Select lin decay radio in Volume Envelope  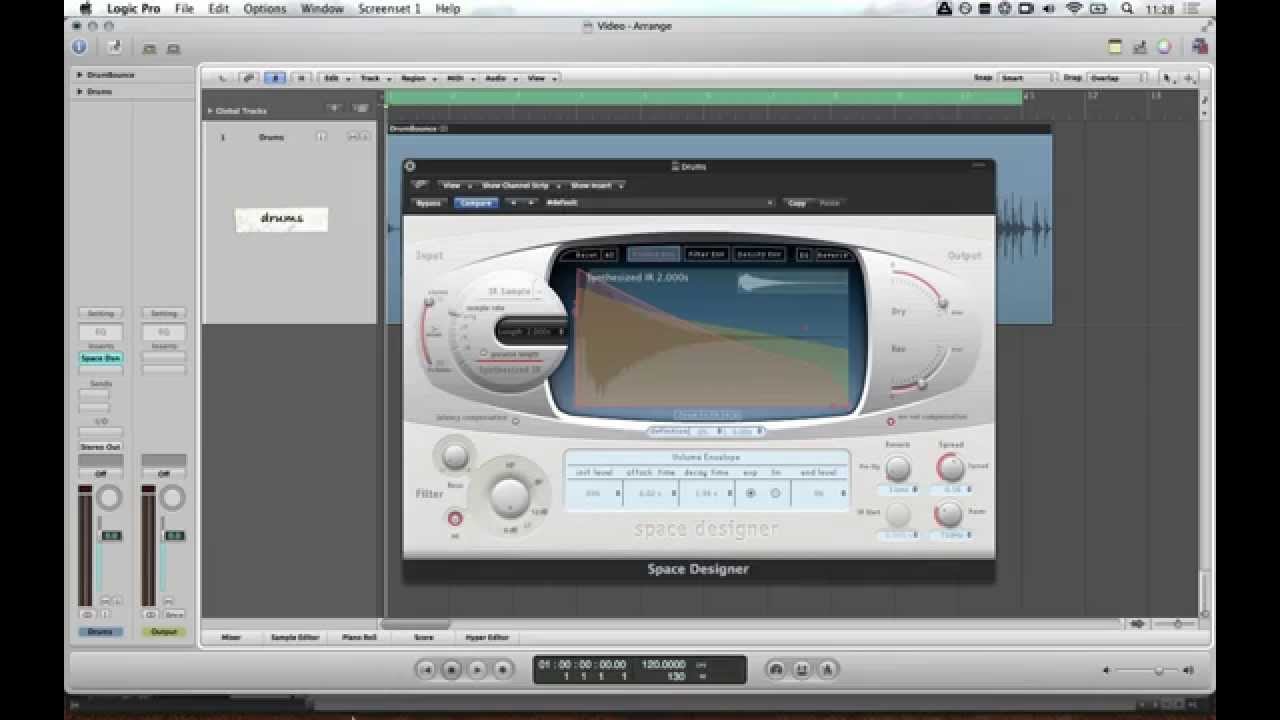coord(775,493)
